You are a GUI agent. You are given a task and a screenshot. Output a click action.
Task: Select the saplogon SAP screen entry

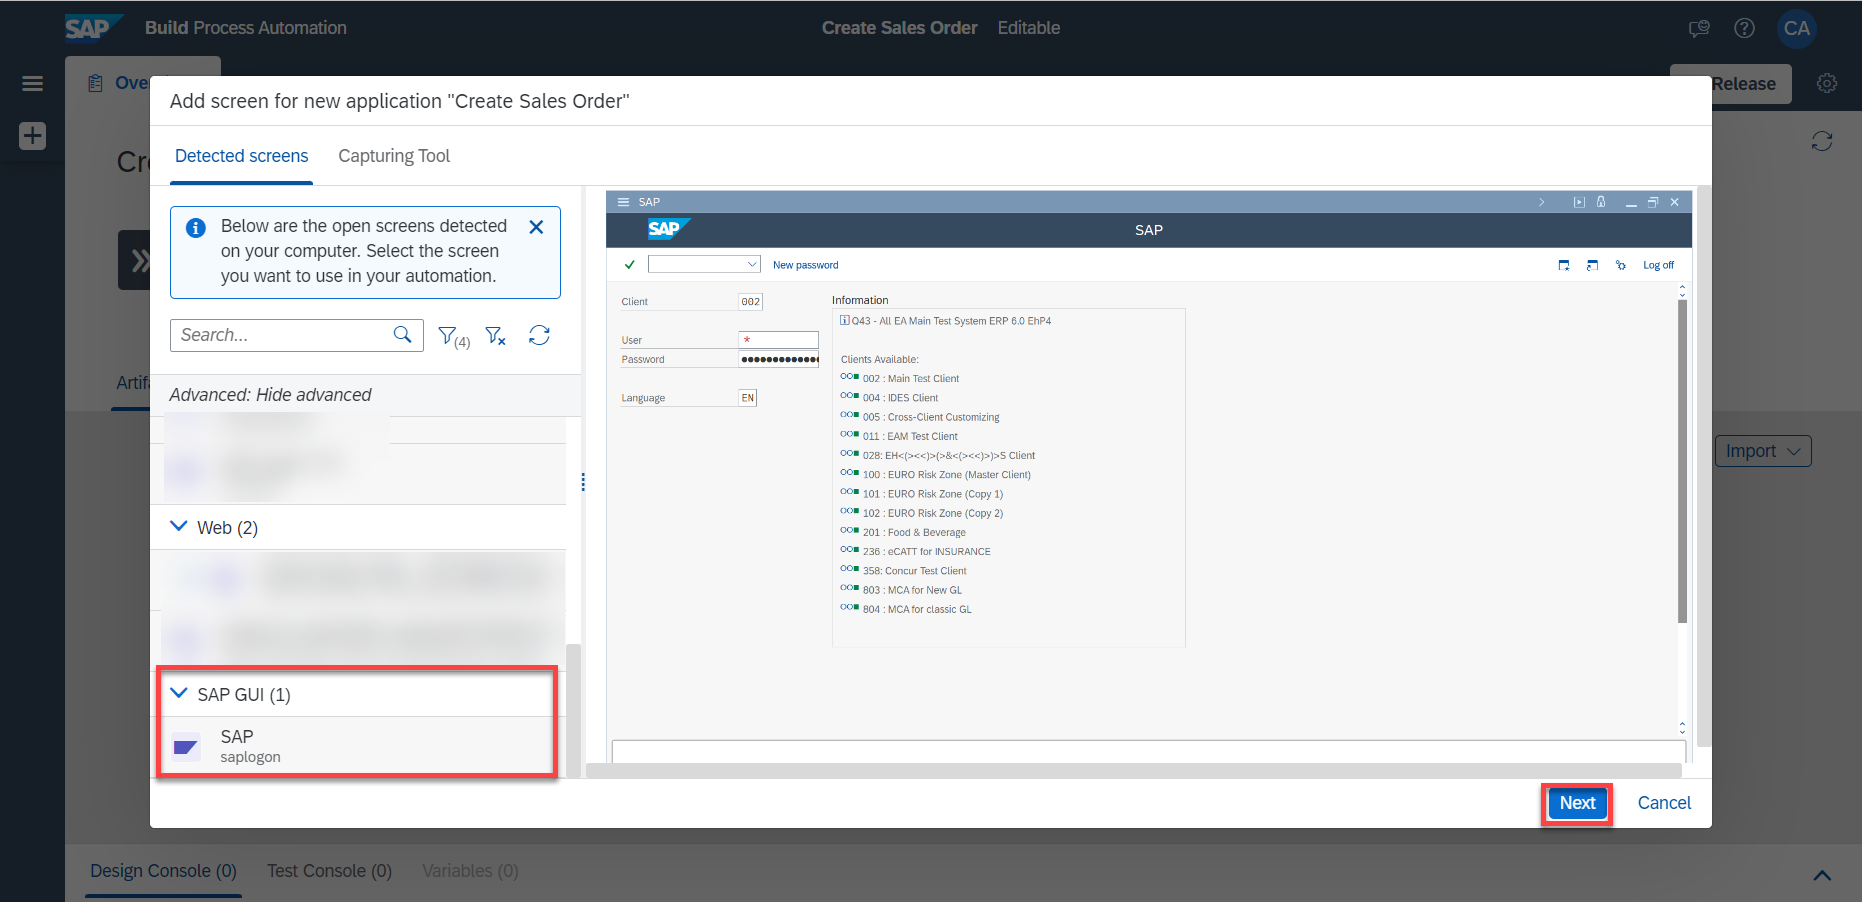(358, 746)
